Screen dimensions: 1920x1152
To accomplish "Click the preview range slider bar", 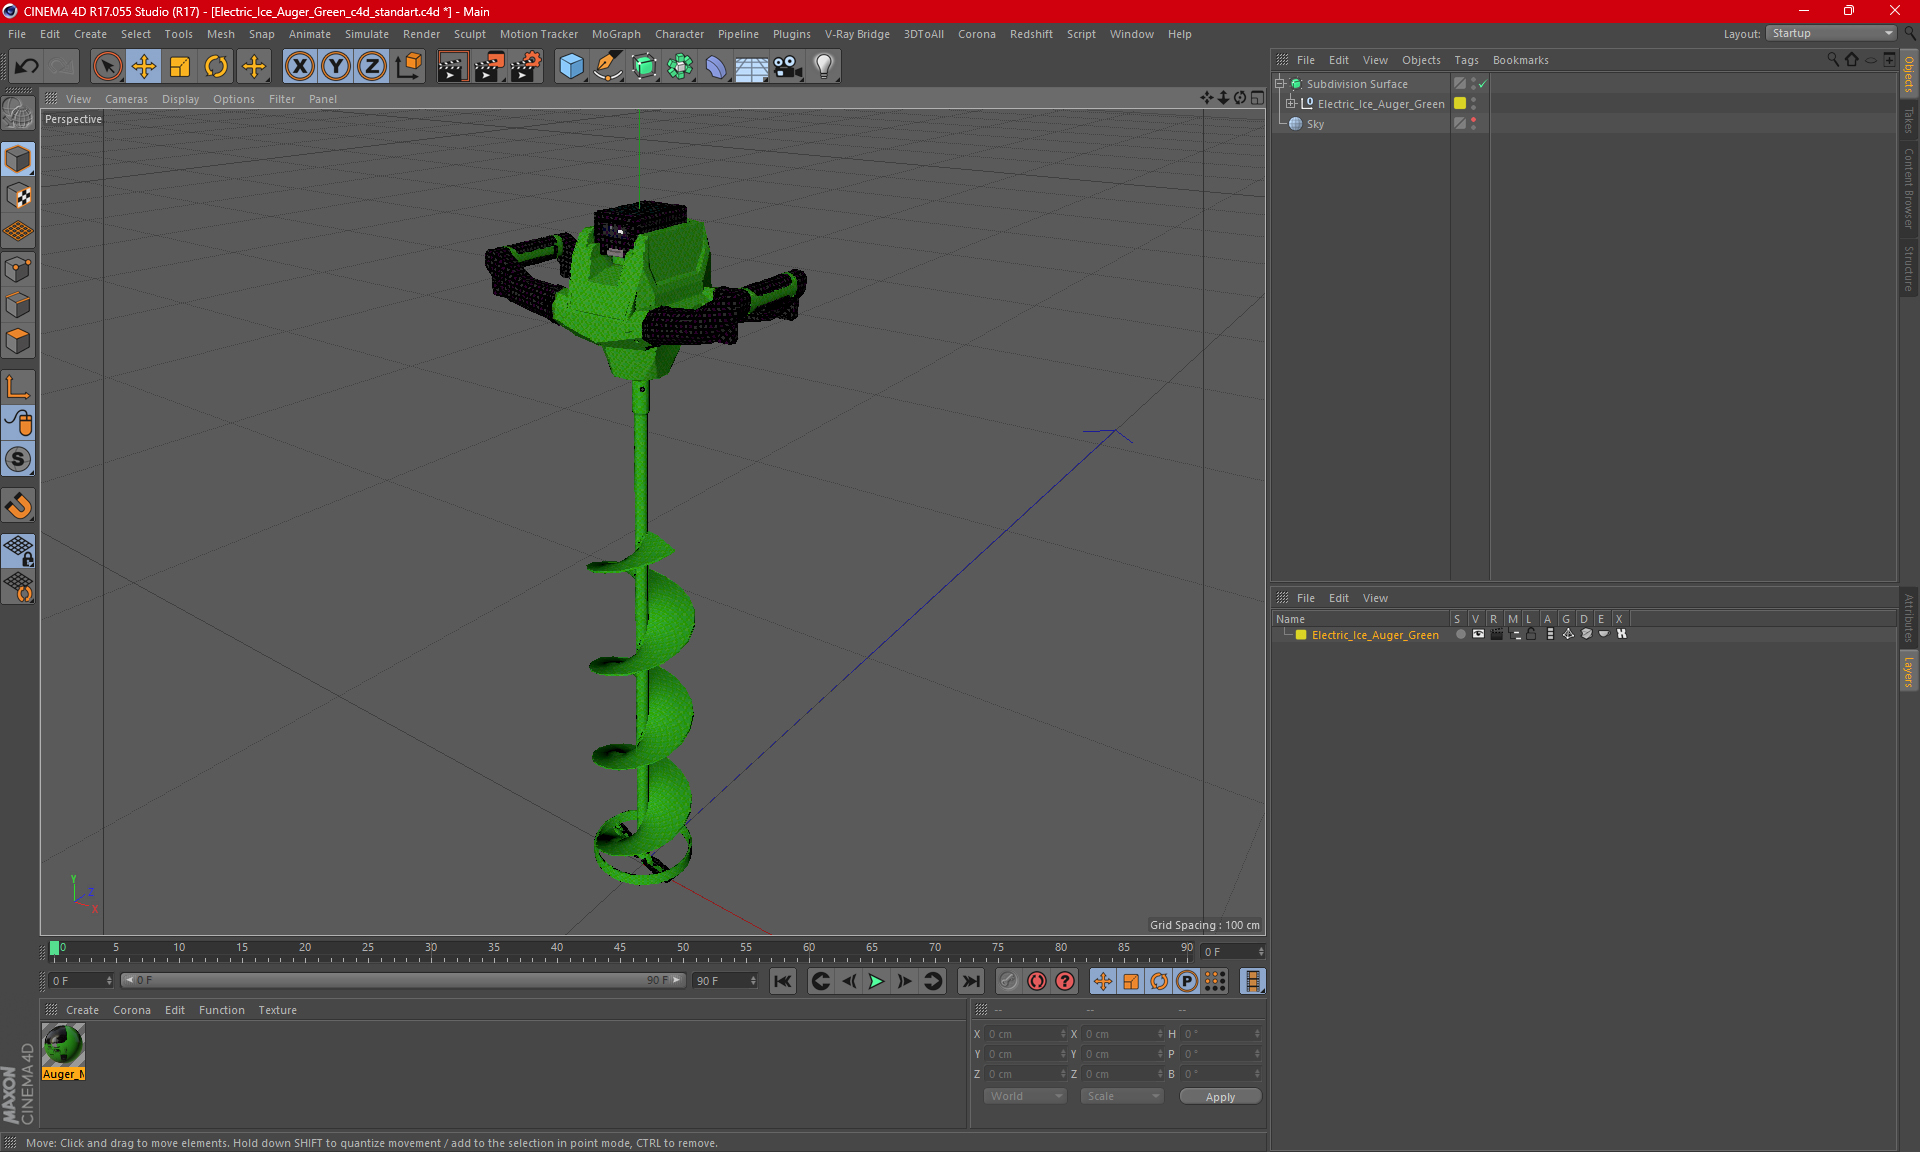I will click(402, 981).
